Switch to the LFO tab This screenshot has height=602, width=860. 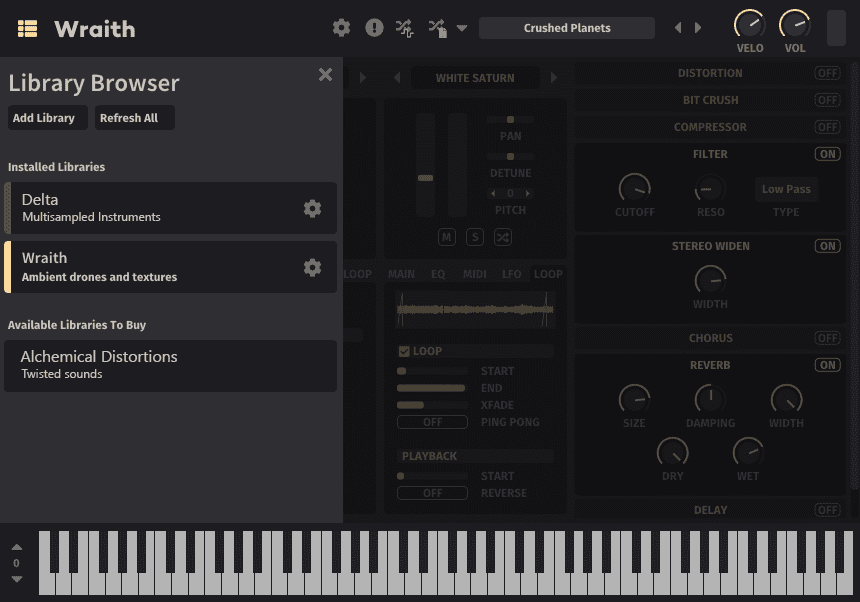512,274
